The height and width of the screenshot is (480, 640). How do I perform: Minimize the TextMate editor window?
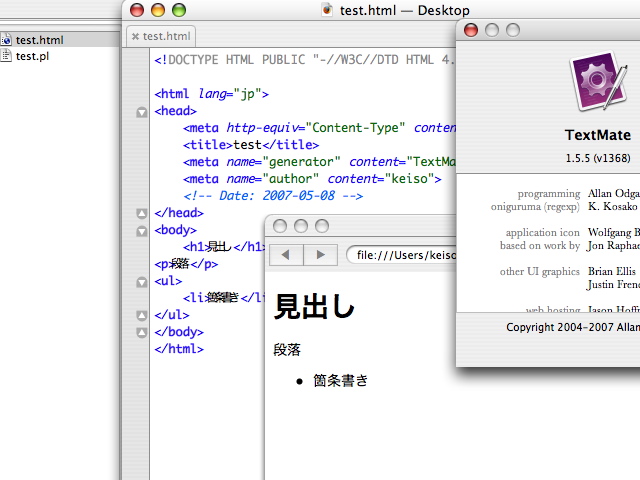pyautogui.click(x=157, y=10)
